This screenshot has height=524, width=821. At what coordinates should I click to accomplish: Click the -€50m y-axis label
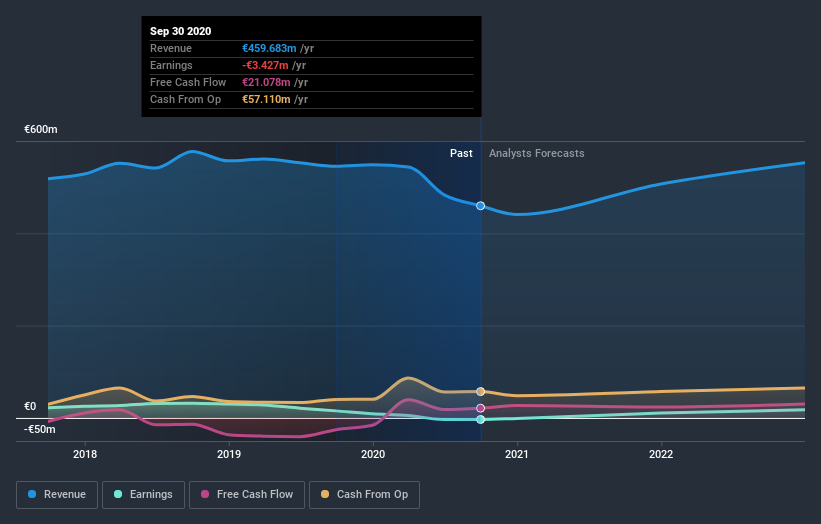tap(39, 429)
